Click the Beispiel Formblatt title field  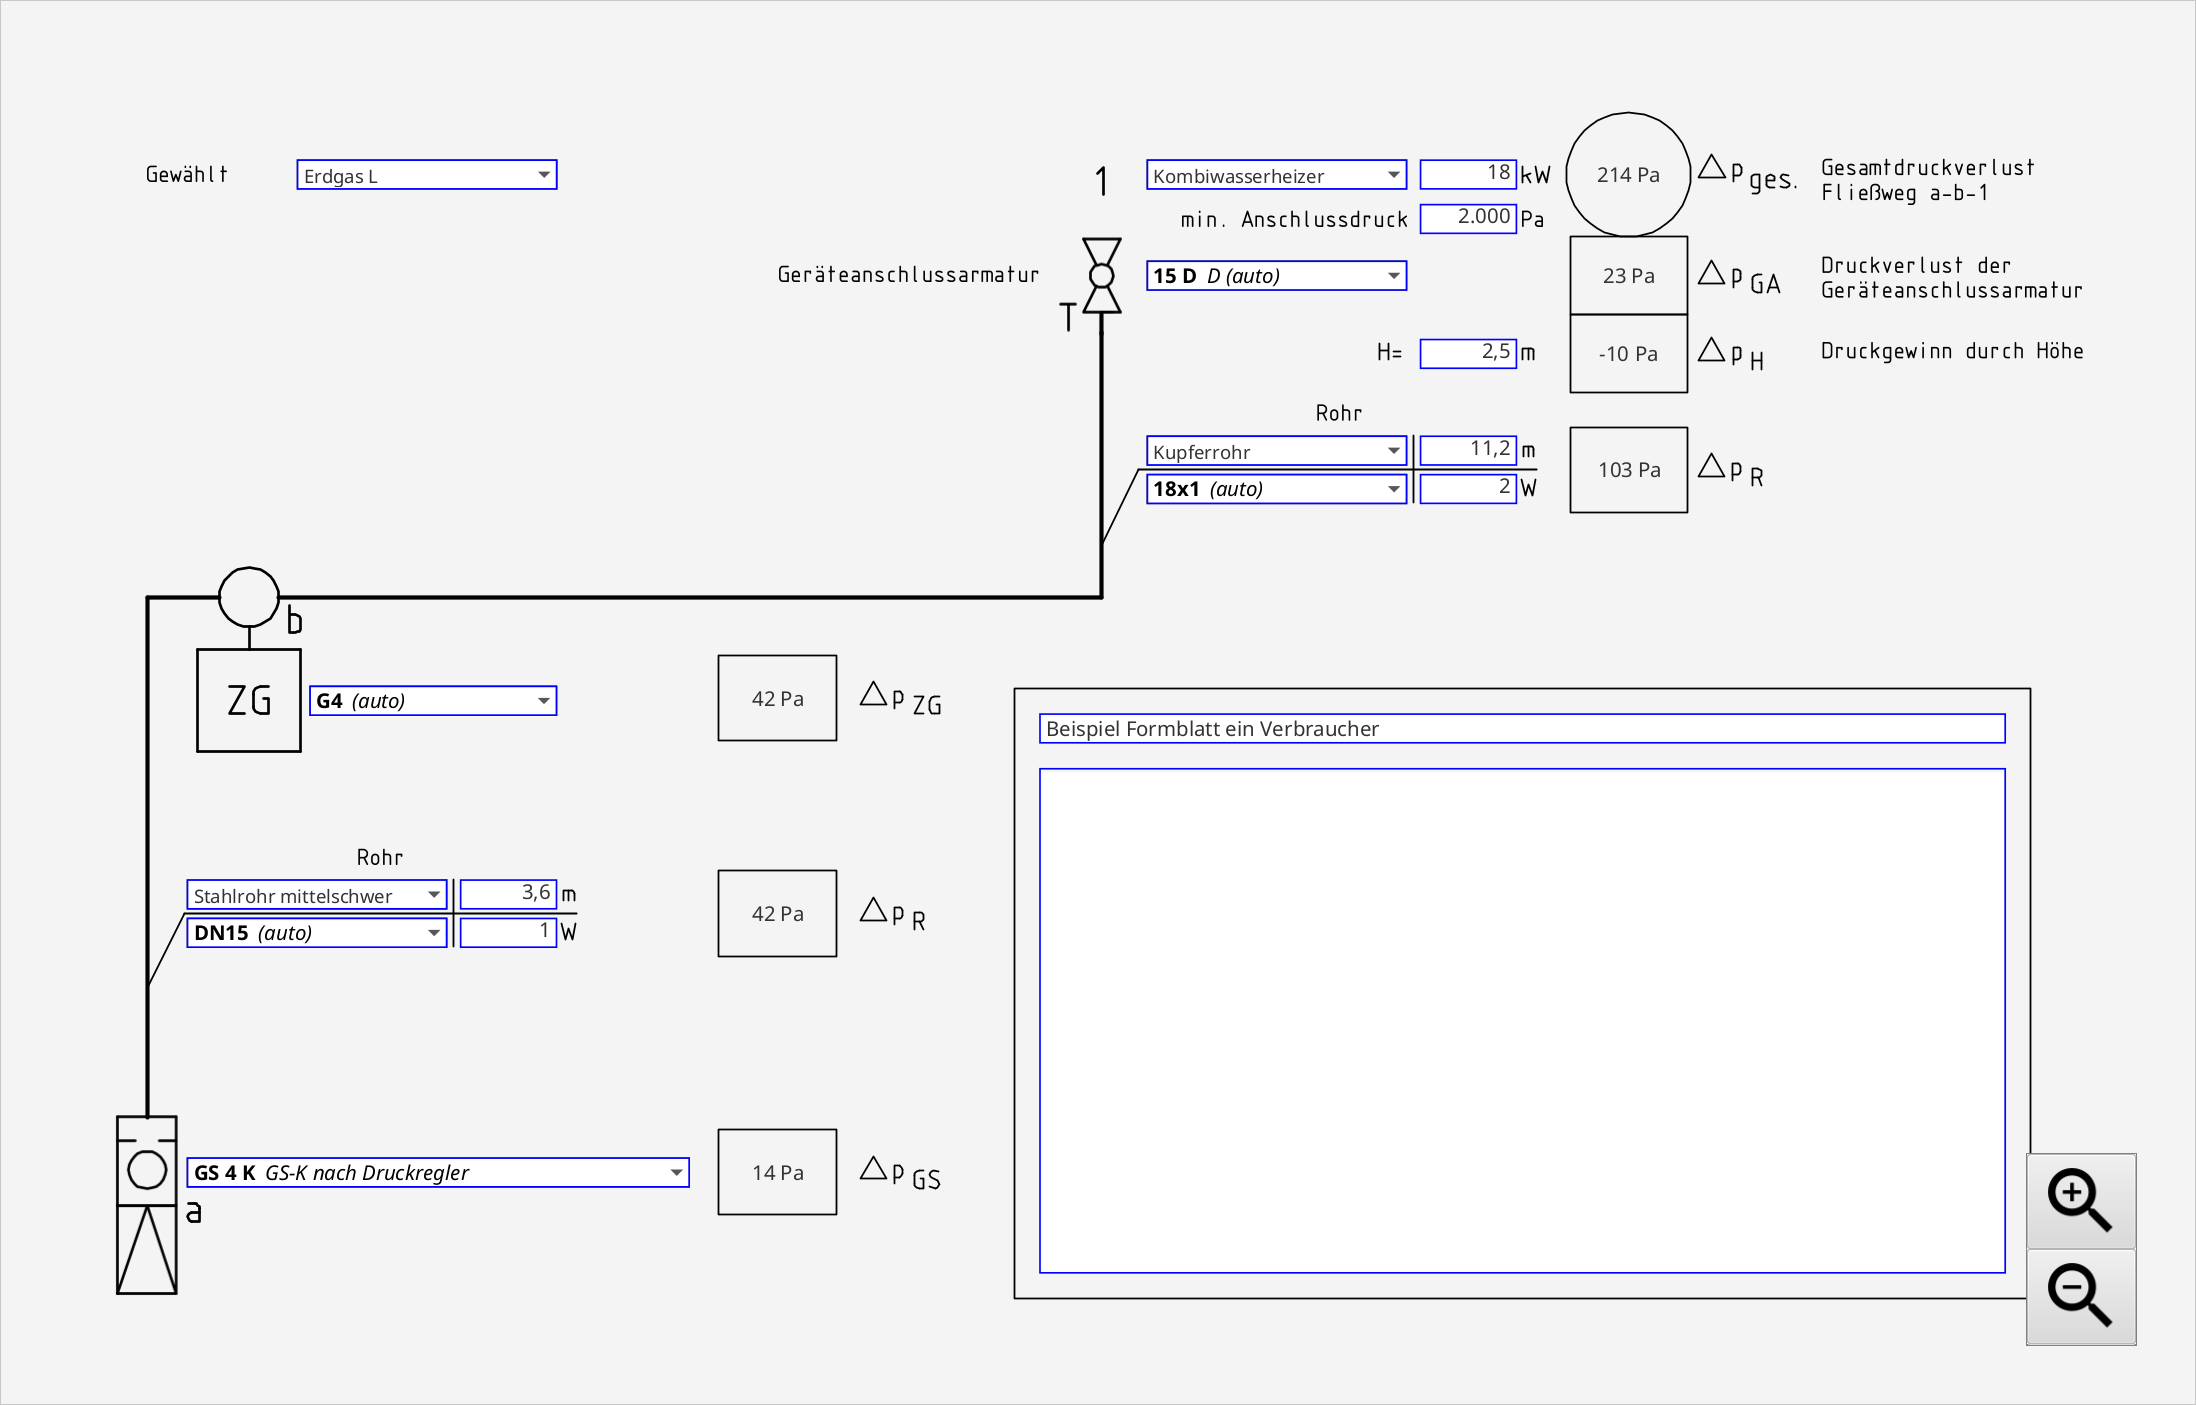point(1522,729)
